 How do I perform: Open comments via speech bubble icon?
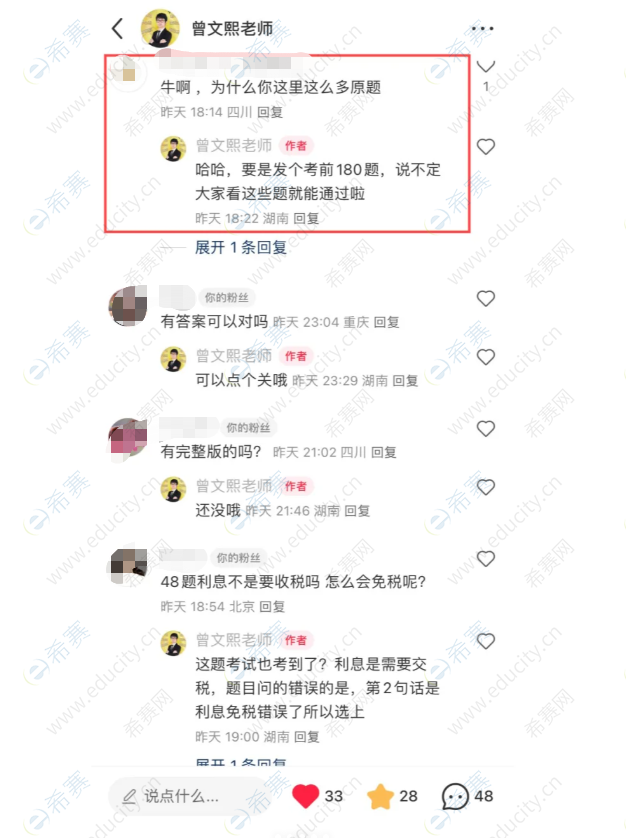(455, 796)
